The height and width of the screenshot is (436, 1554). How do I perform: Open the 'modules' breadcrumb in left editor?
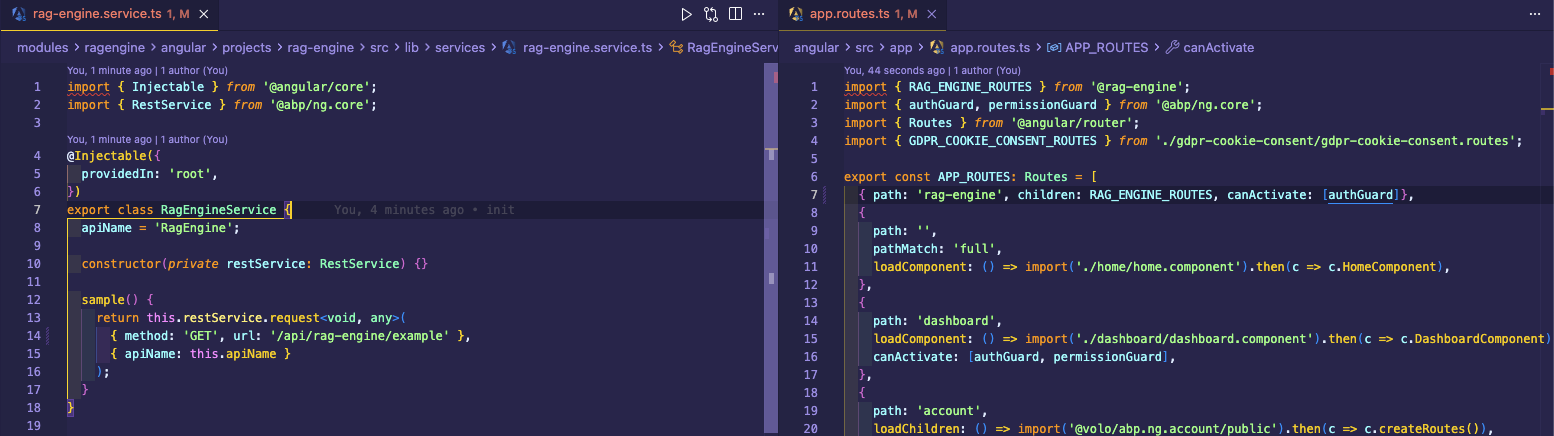pos(41,47)
